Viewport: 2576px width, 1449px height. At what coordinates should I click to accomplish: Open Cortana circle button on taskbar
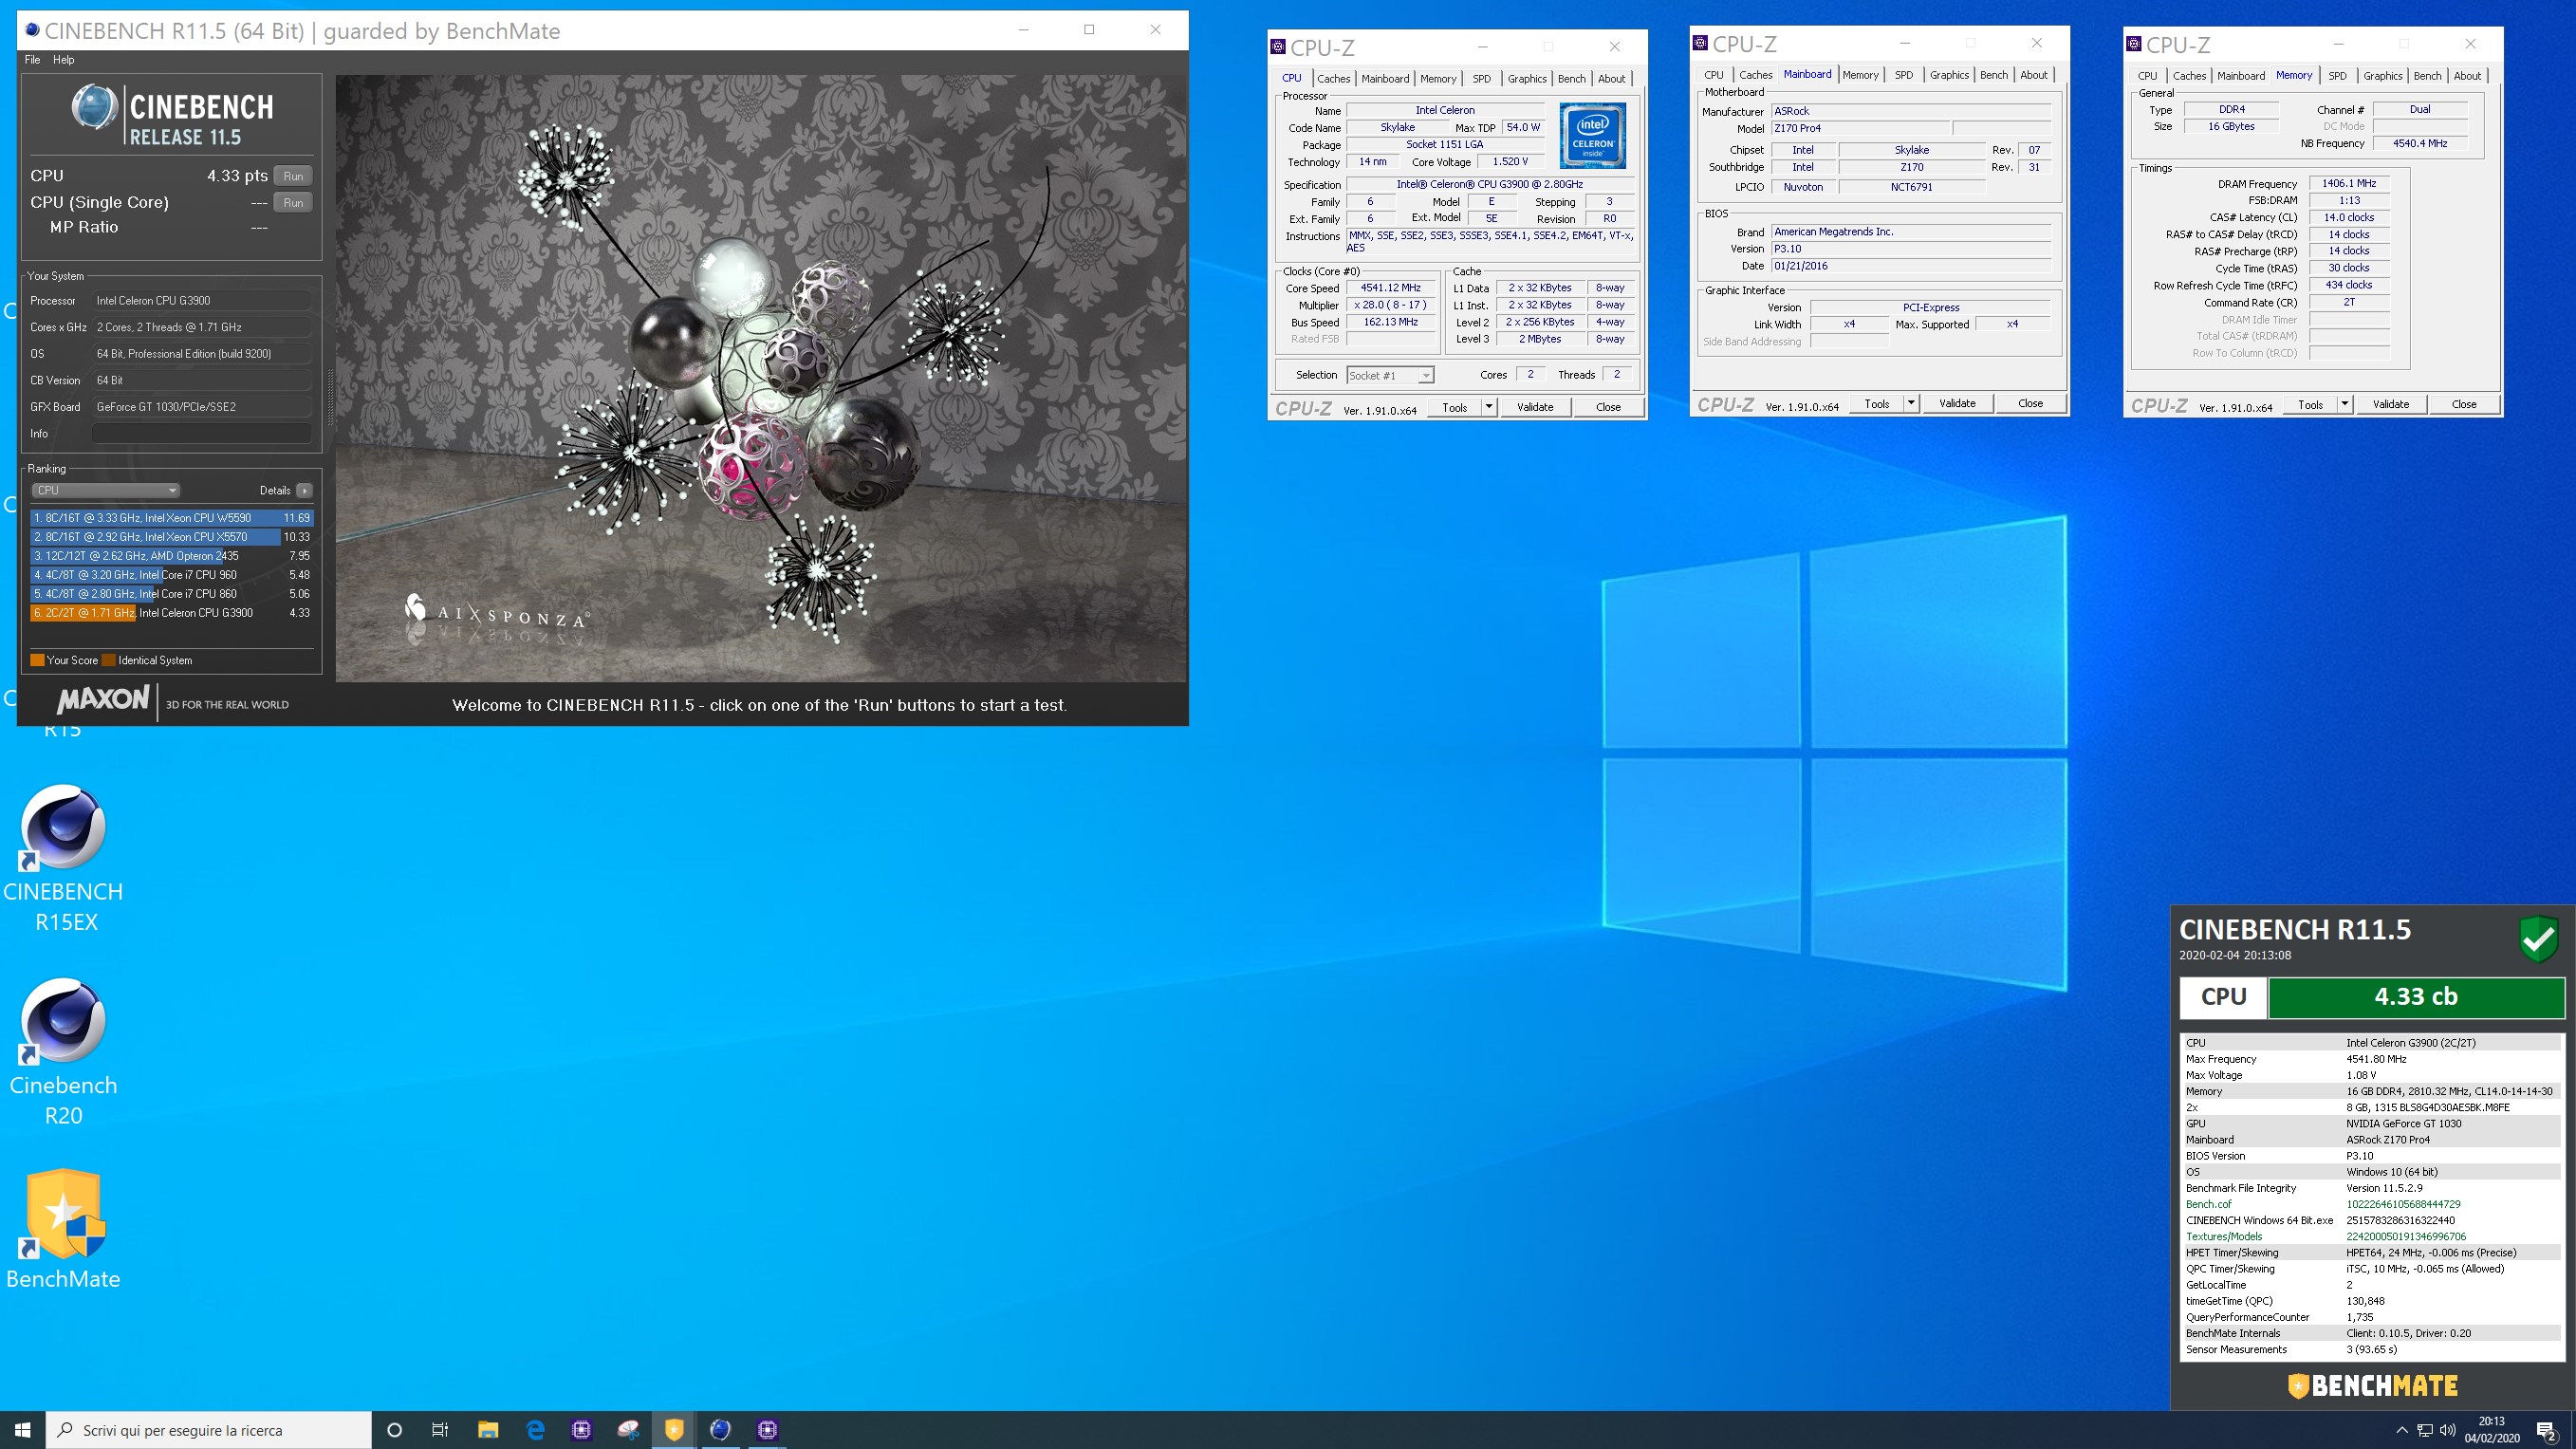394,1430
